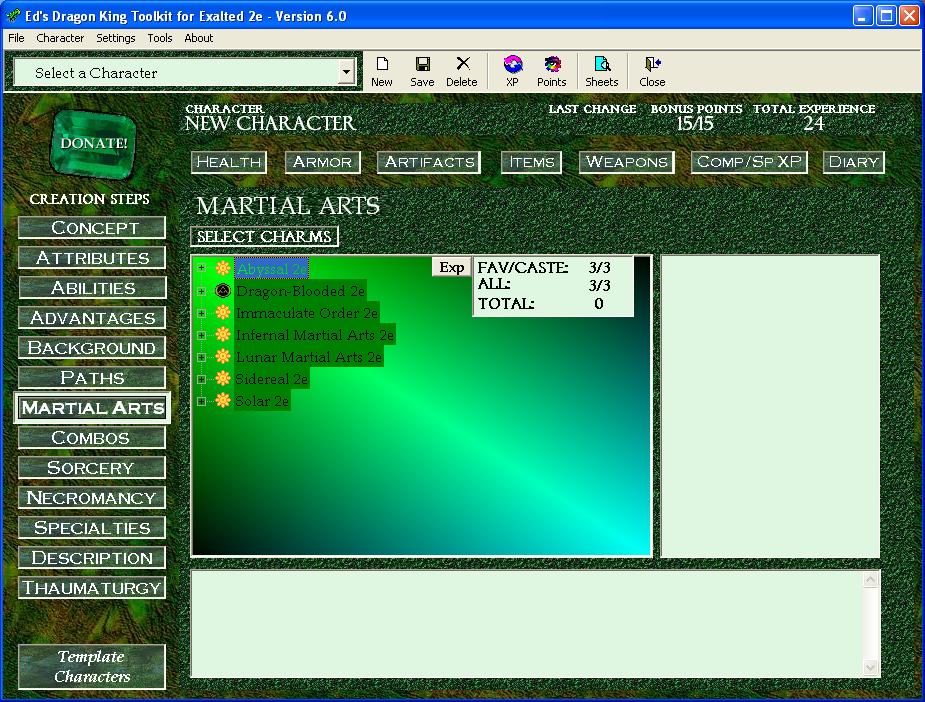Image resolution: width=925 pixels, height=702 pixels.
Task: Click the Select Charms button
Action: tap(264, 237)
